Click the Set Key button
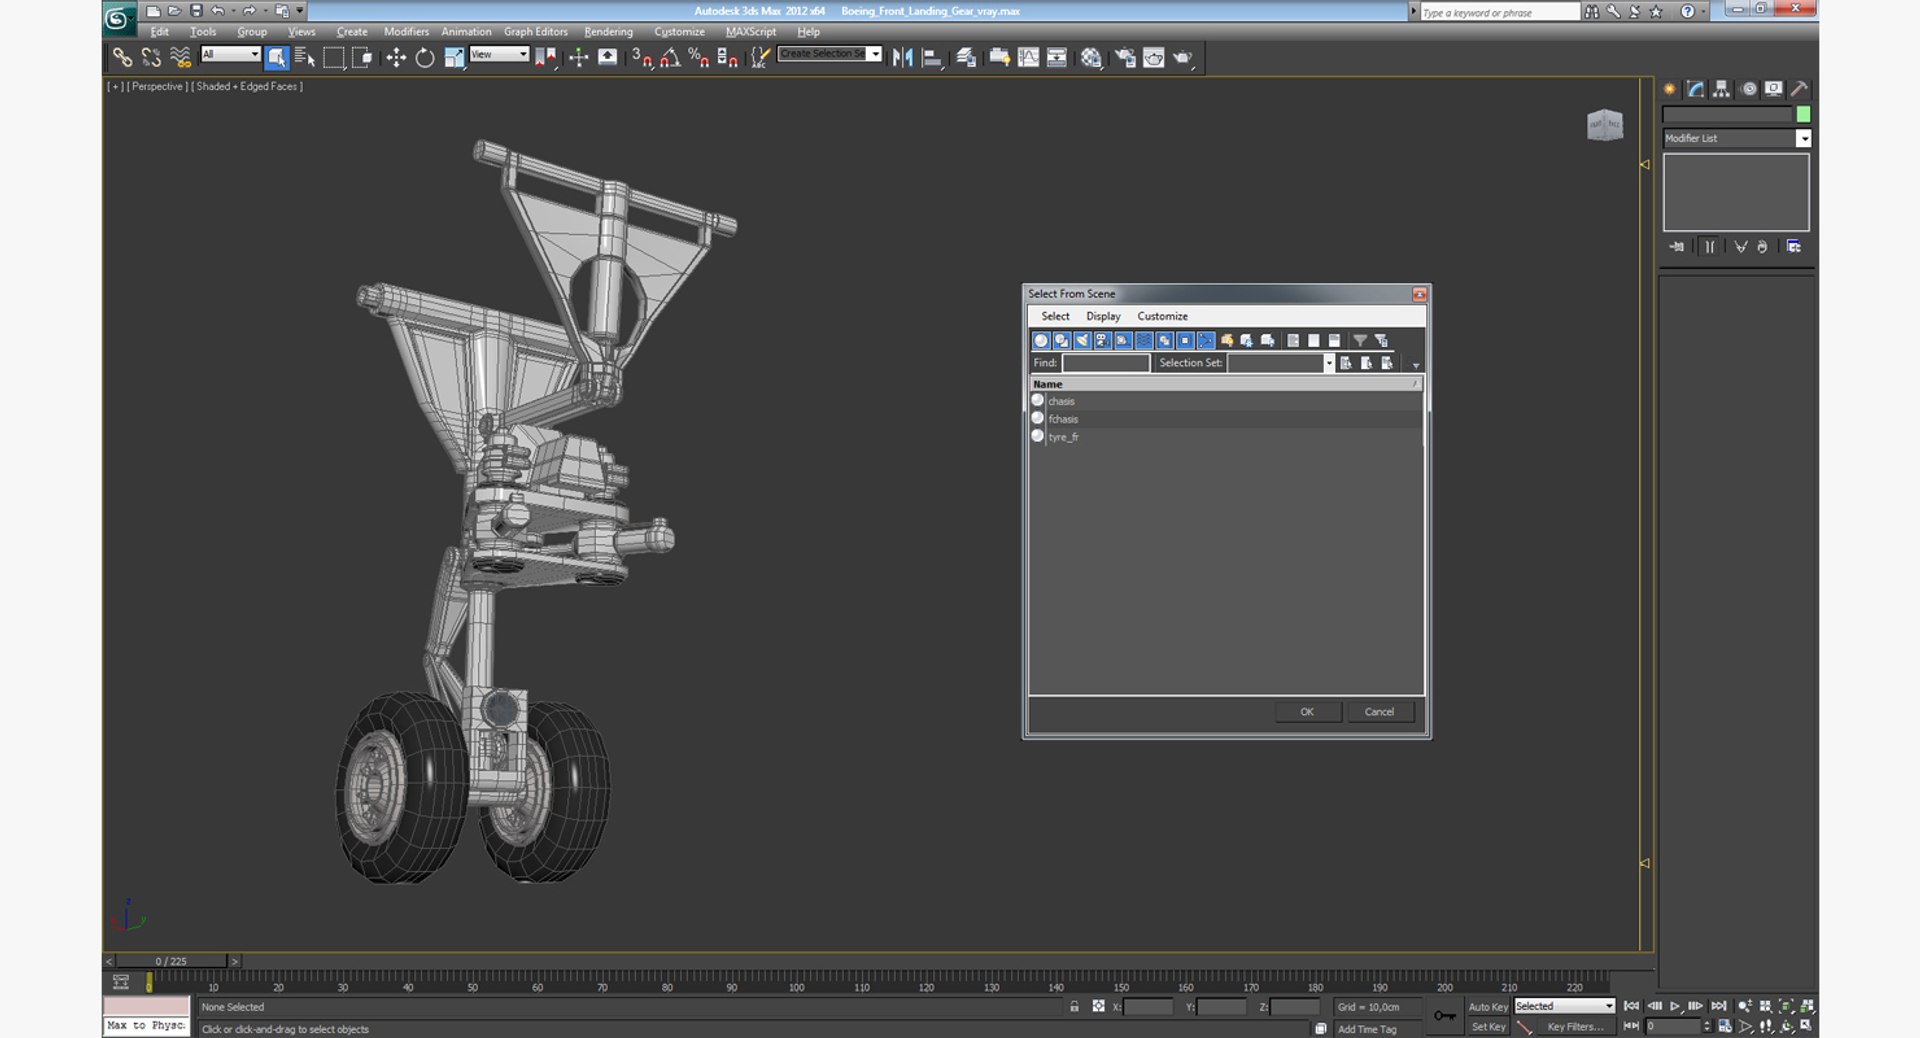 point(1488,1027)
